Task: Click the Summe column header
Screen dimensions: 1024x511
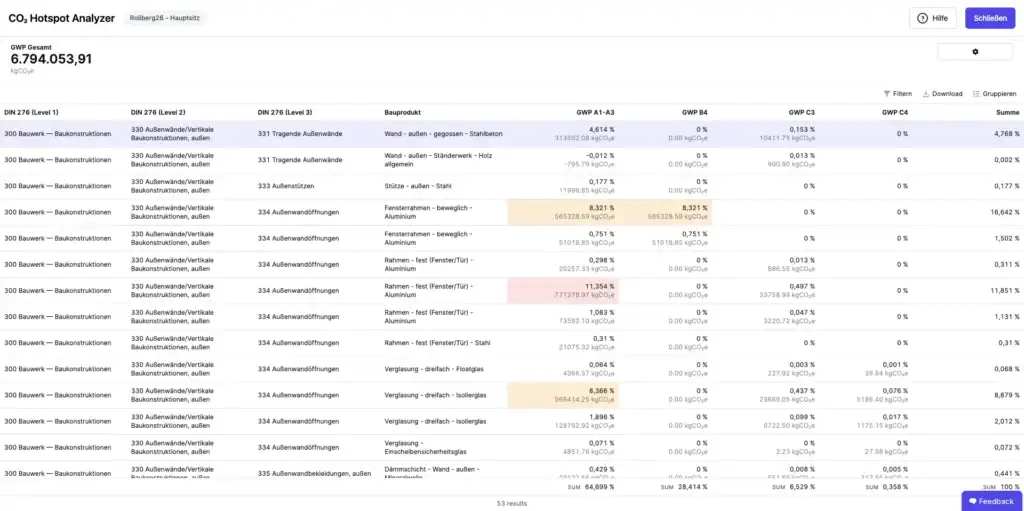Action: pyautogui.click(x=1007, y=112)
